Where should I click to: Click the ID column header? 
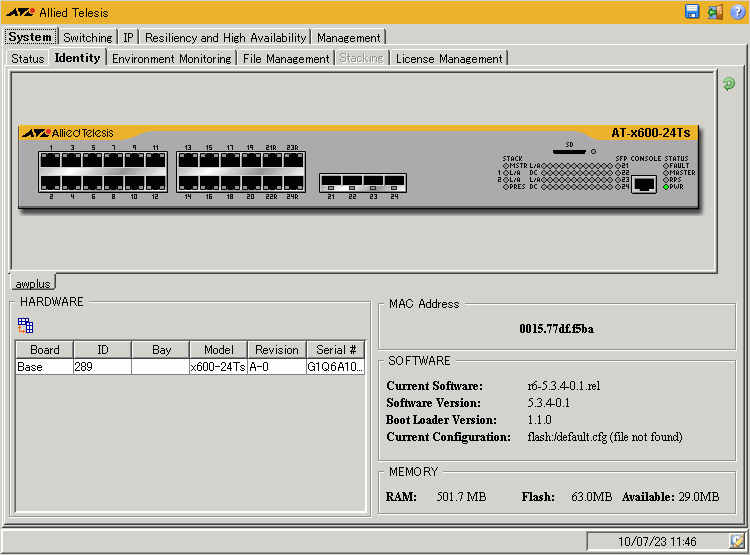click(x=102, y=350)
